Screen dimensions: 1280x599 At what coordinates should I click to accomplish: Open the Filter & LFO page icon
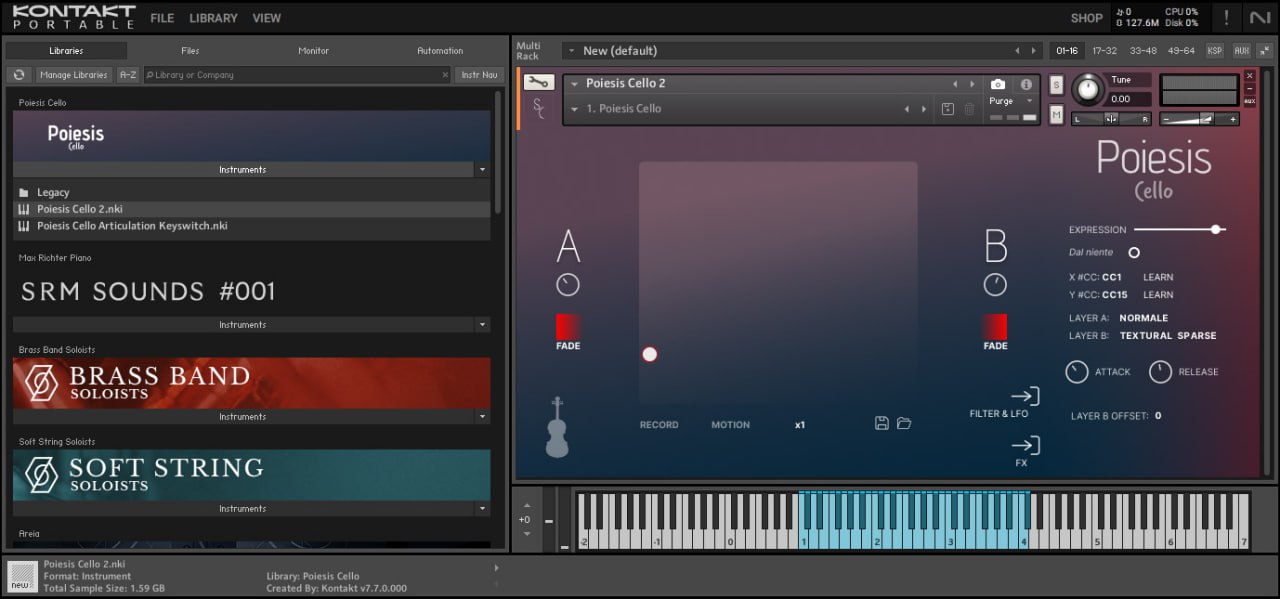tap(1025, 397)
